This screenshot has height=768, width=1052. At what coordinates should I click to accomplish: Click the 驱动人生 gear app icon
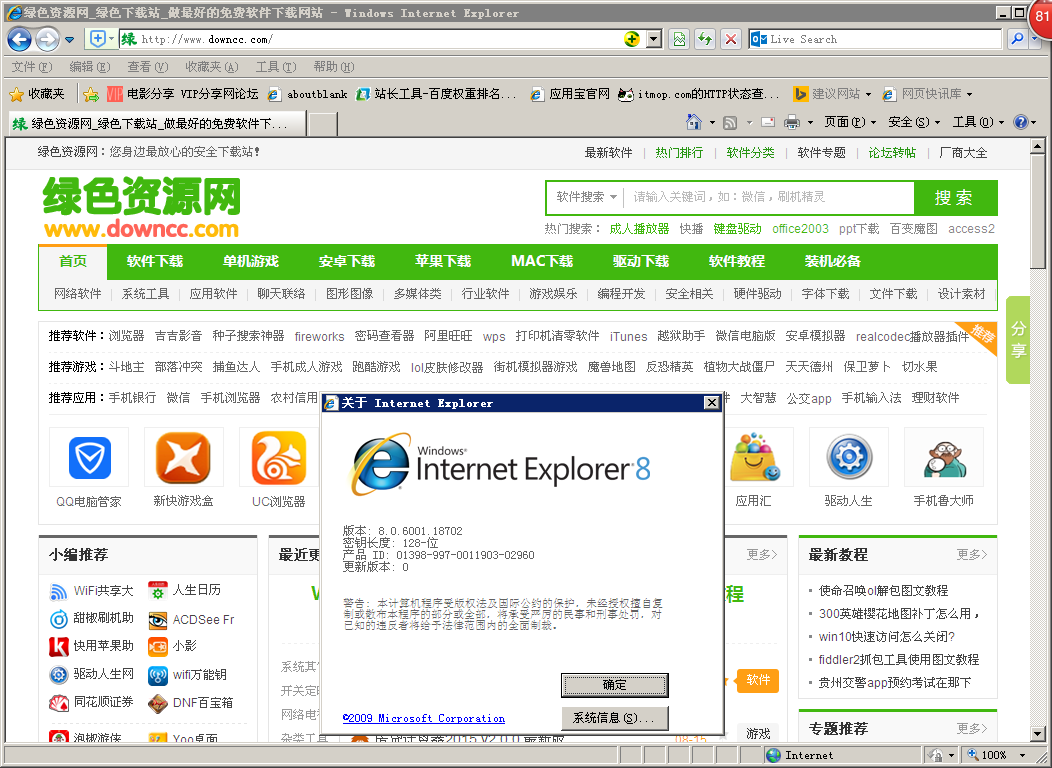click(x=848, y=458)
